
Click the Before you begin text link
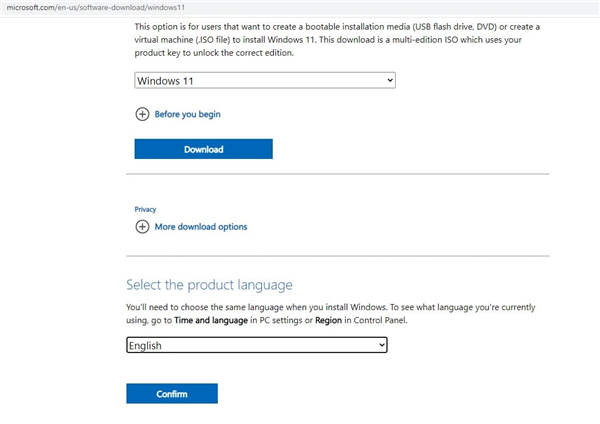187,114
